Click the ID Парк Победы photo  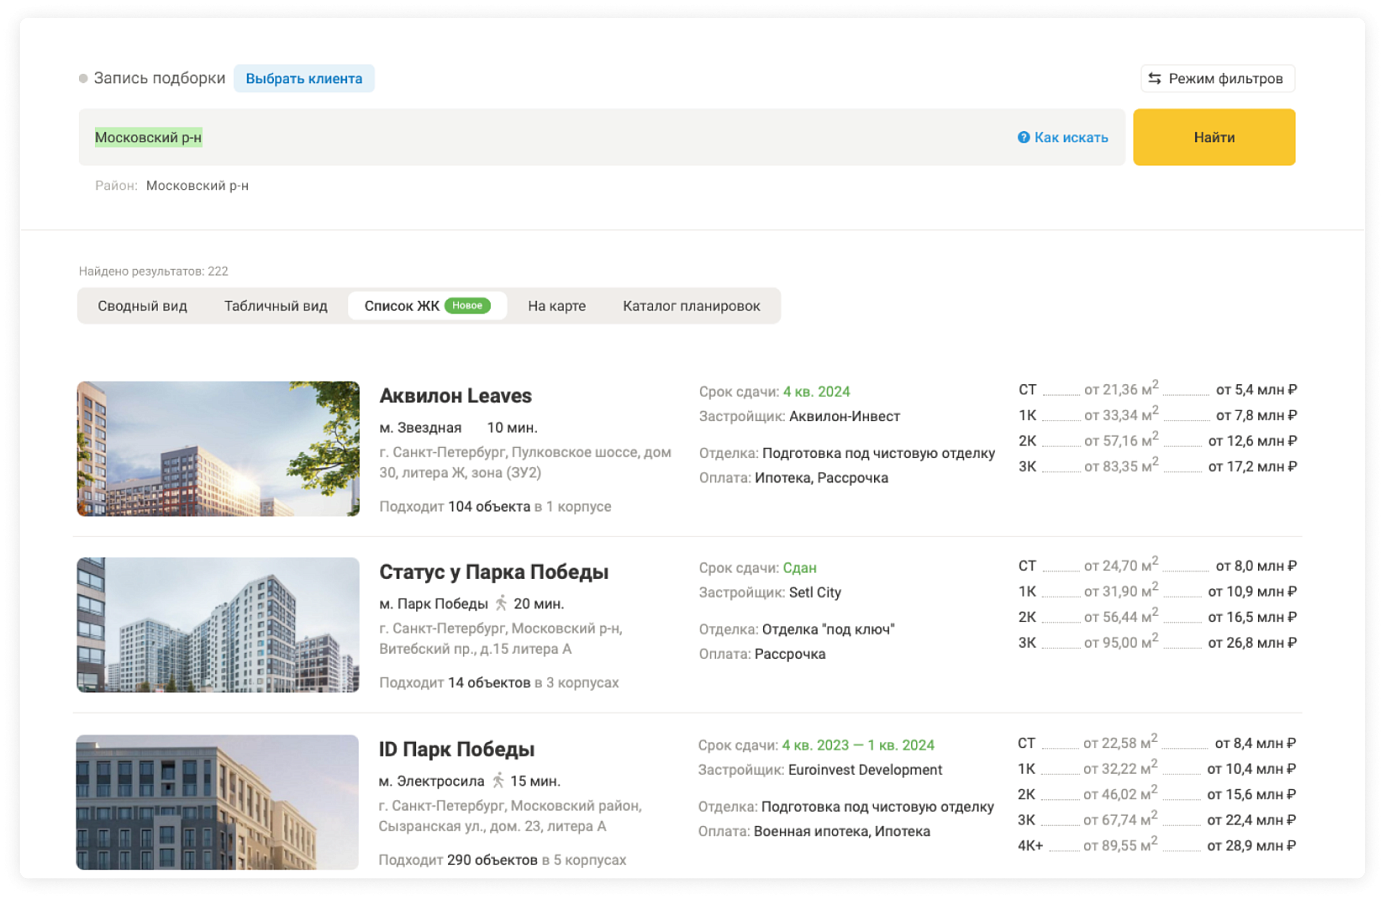(x=217, y=802)
